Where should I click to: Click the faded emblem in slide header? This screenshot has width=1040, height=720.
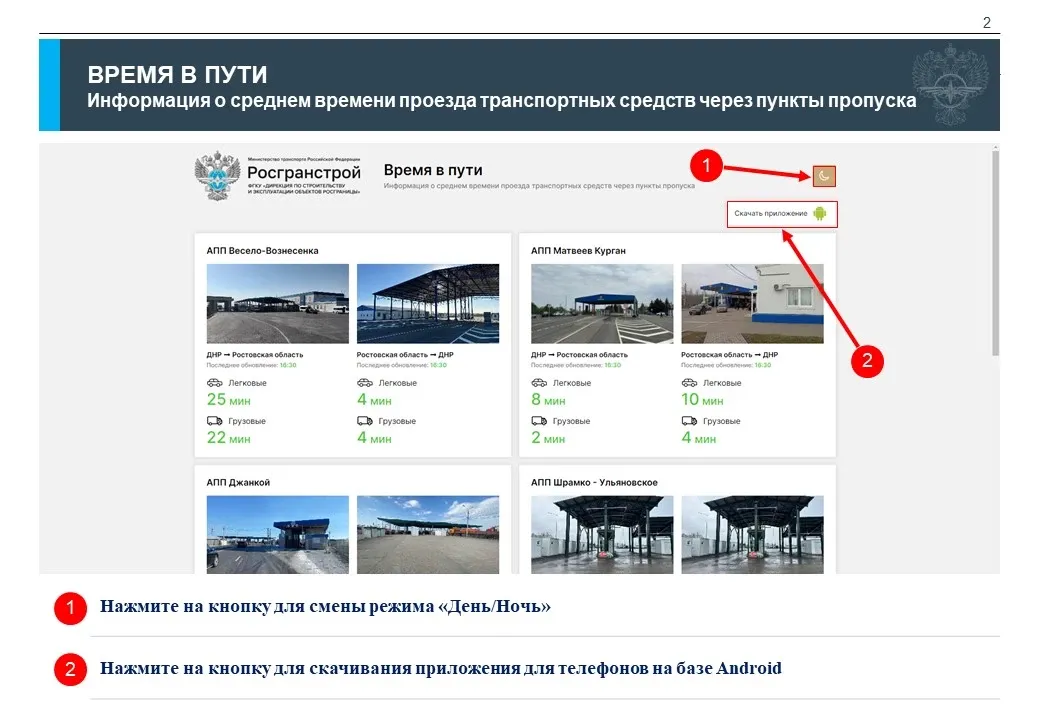(x=949, y=84)
